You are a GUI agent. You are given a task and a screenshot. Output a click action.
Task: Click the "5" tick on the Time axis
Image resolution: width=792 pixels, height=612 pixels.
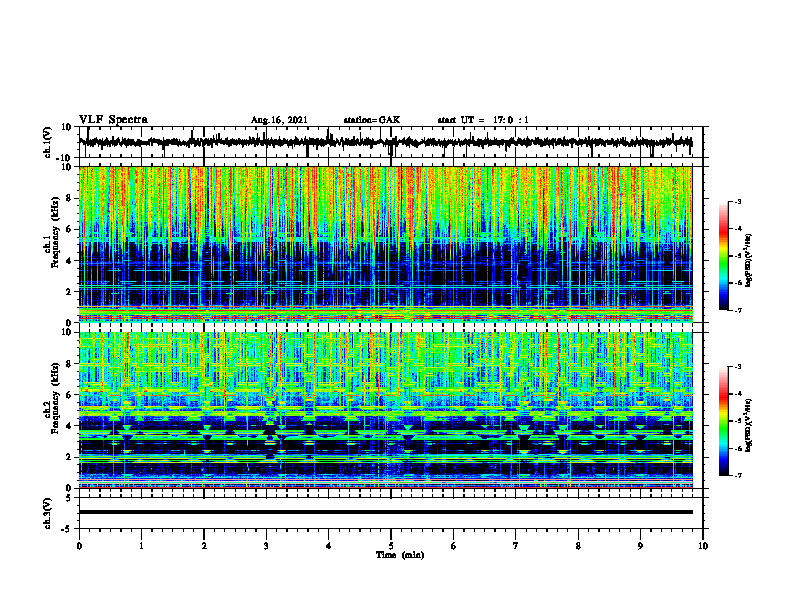coord(391,546)
